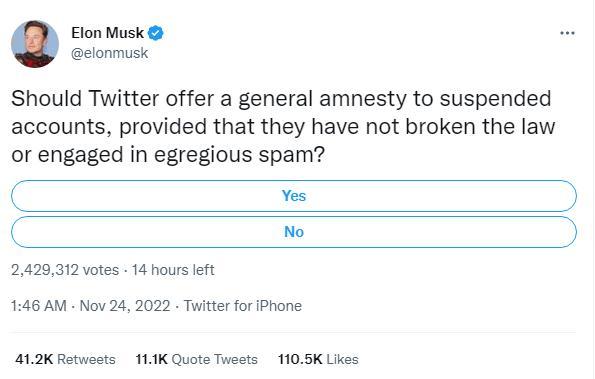Click the word Retweets in the stats row
Viewport: 595px width, 379px height.
87,359
